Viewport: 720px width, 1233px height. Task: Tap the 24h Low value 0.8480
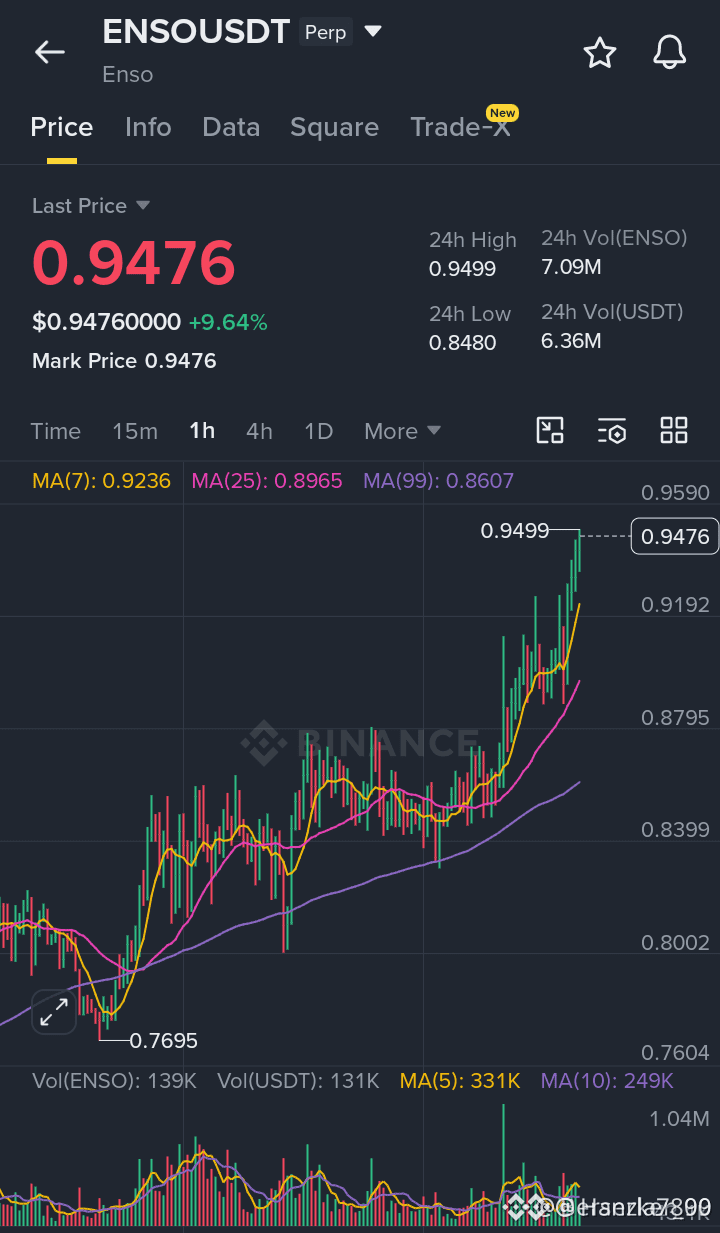coord(462,342)
